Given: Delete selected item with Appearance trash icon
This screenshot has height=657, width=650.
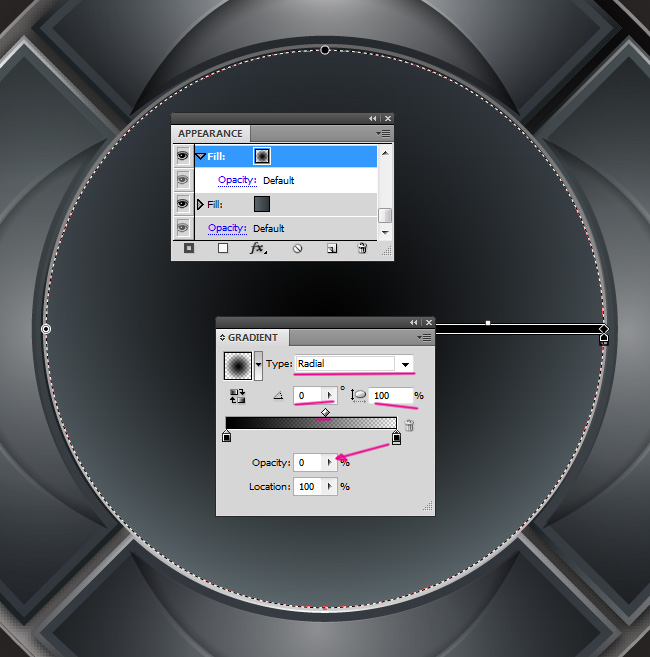Looking at the screenshot, I should [362, 249].
